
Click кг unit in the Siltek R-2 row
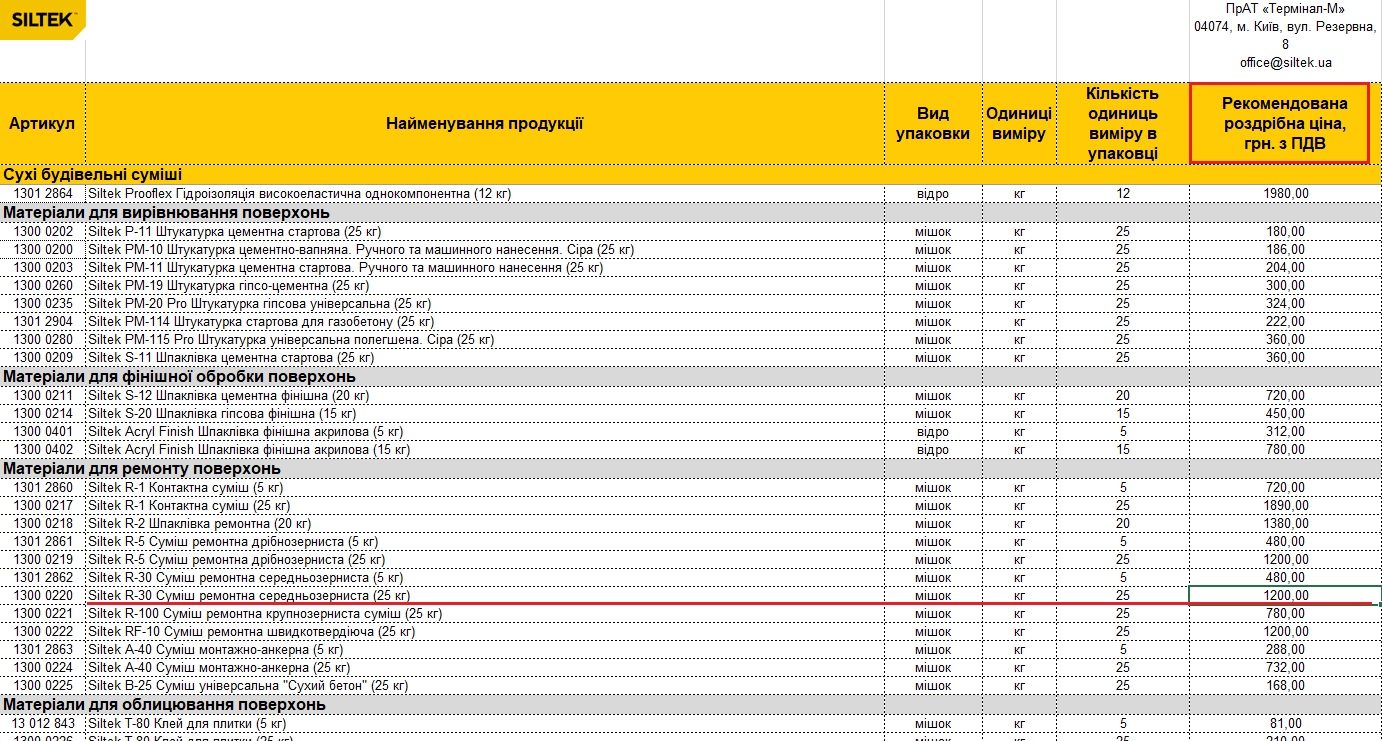point(1019,523)
